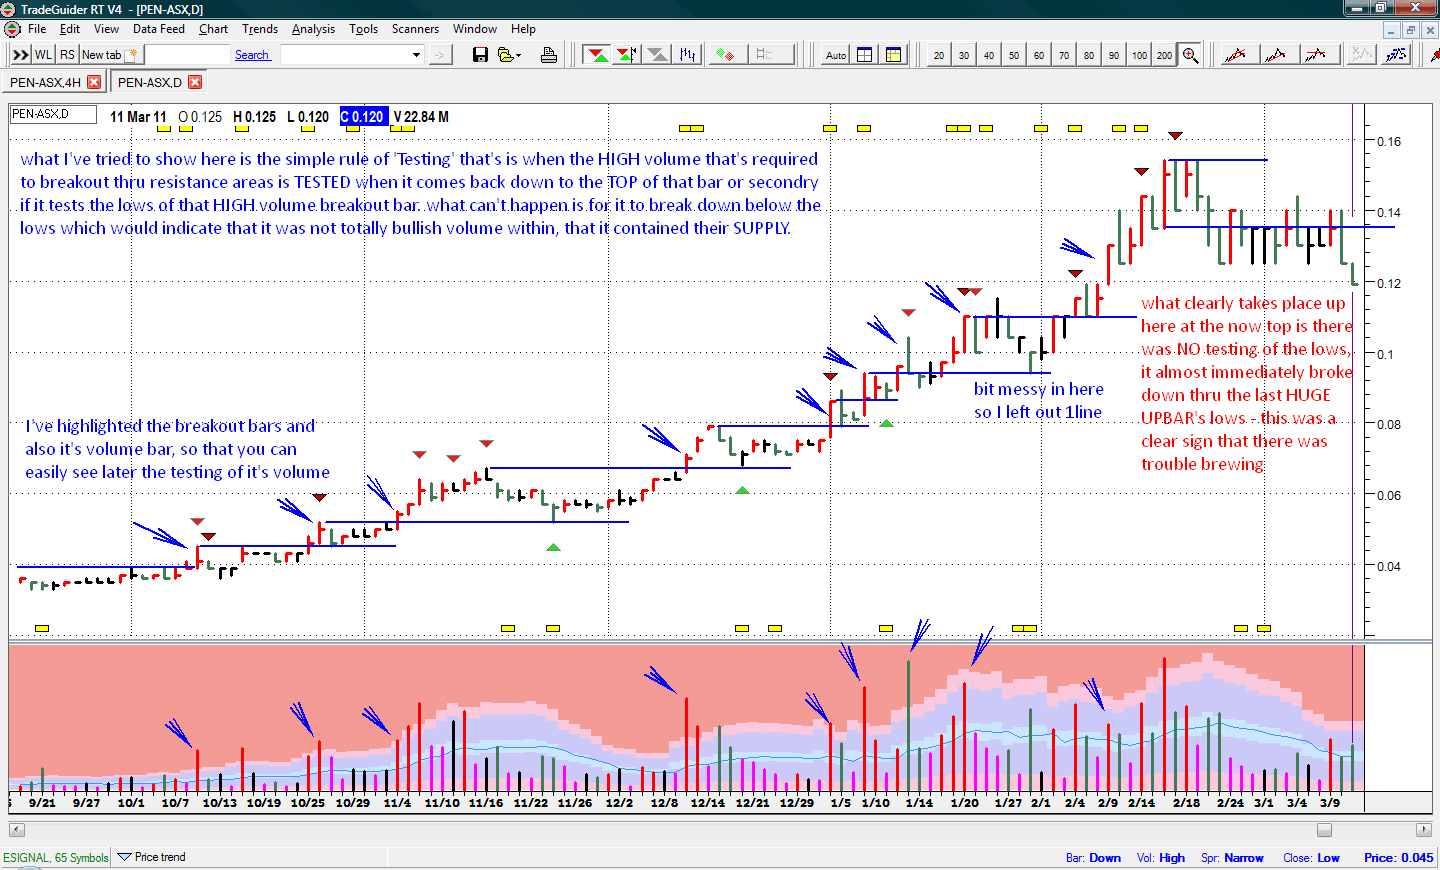Open the Tools menu
Screen dimensions: 1440x870
[363, 29]
